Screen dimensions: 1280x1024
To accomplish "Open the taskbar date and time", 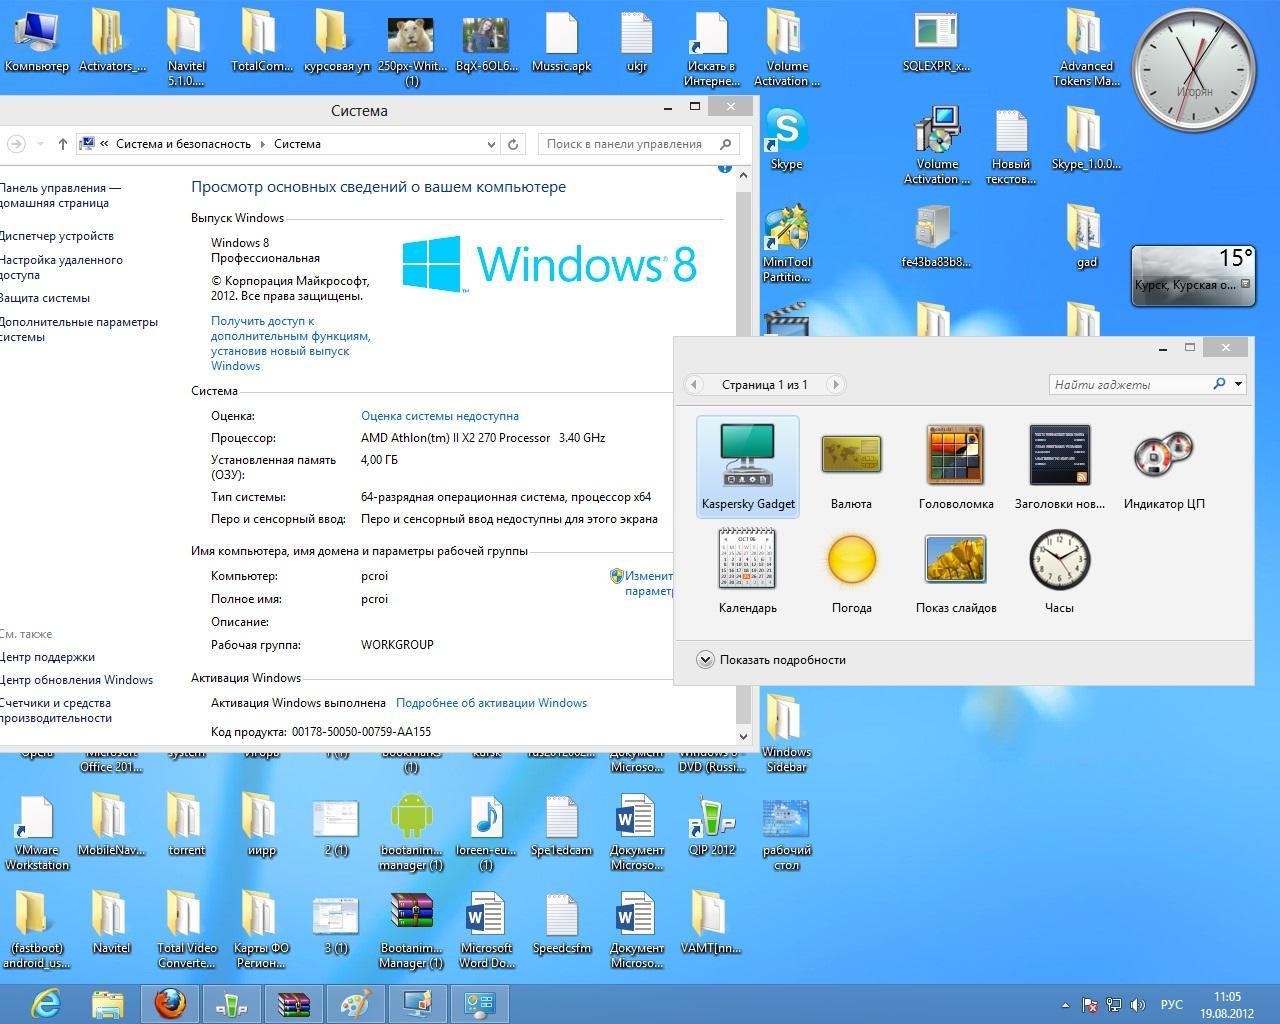I will pos(1227,1004).
